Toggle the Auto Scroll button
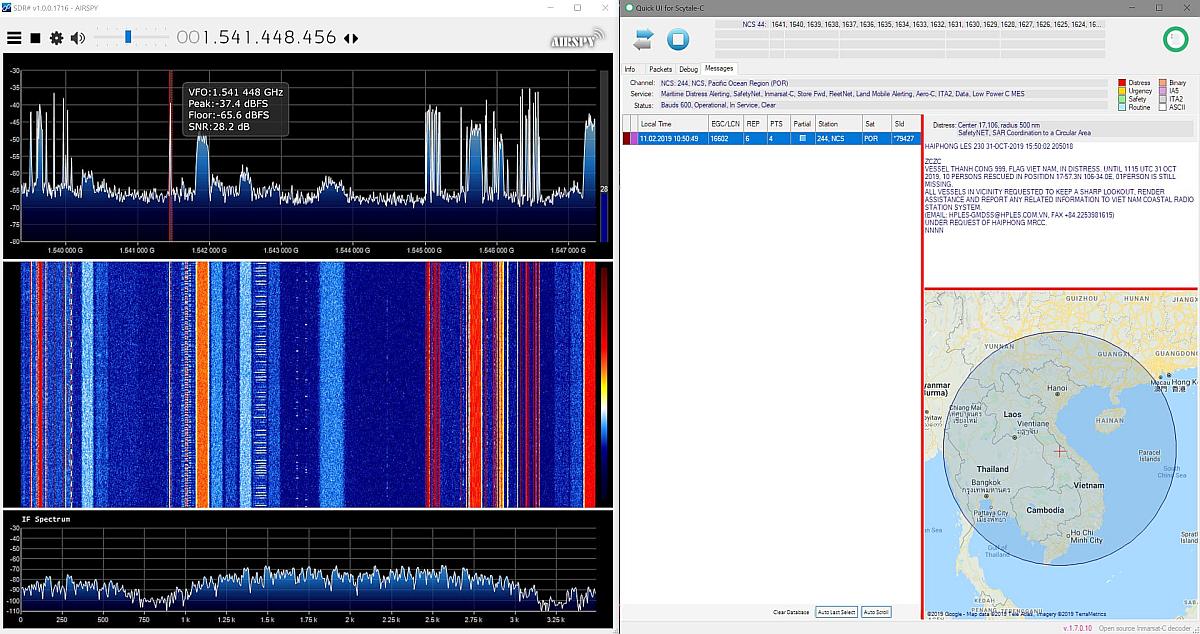 [x=875, y=612]
